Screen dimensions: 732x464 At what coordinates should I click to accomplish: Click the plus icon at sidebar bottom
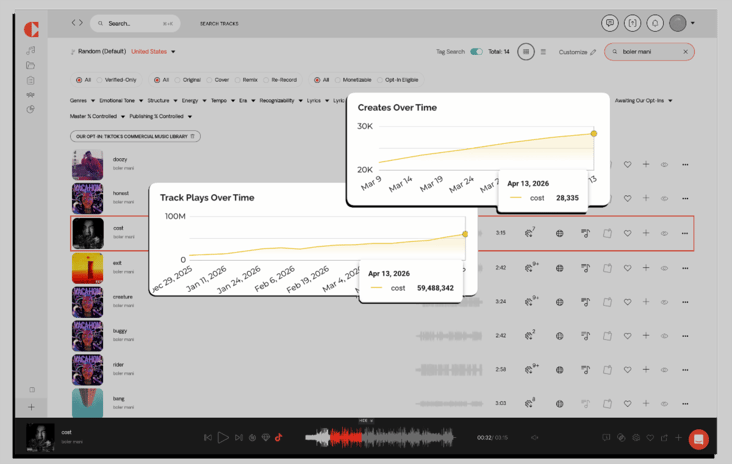point(31,407)
